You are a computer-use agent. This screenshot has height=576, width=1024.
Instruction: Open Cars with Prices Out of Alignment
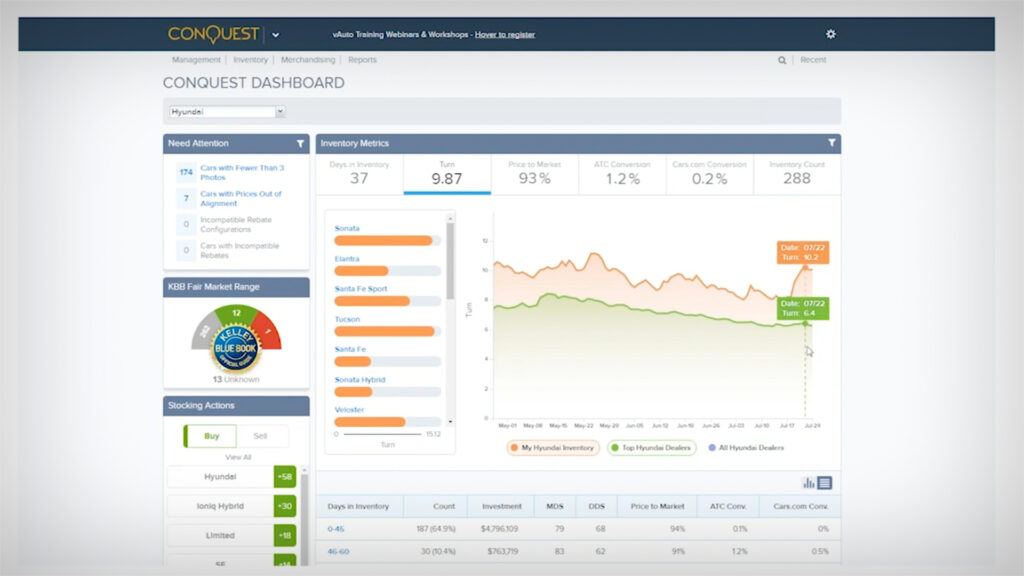pos(241,199)
